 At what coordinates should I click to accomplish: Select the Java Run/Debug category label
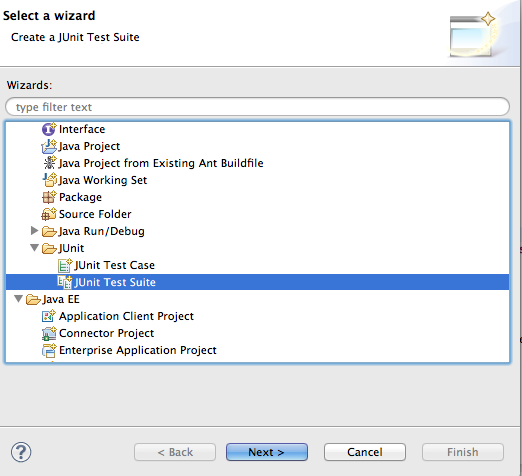coord(101,231)
